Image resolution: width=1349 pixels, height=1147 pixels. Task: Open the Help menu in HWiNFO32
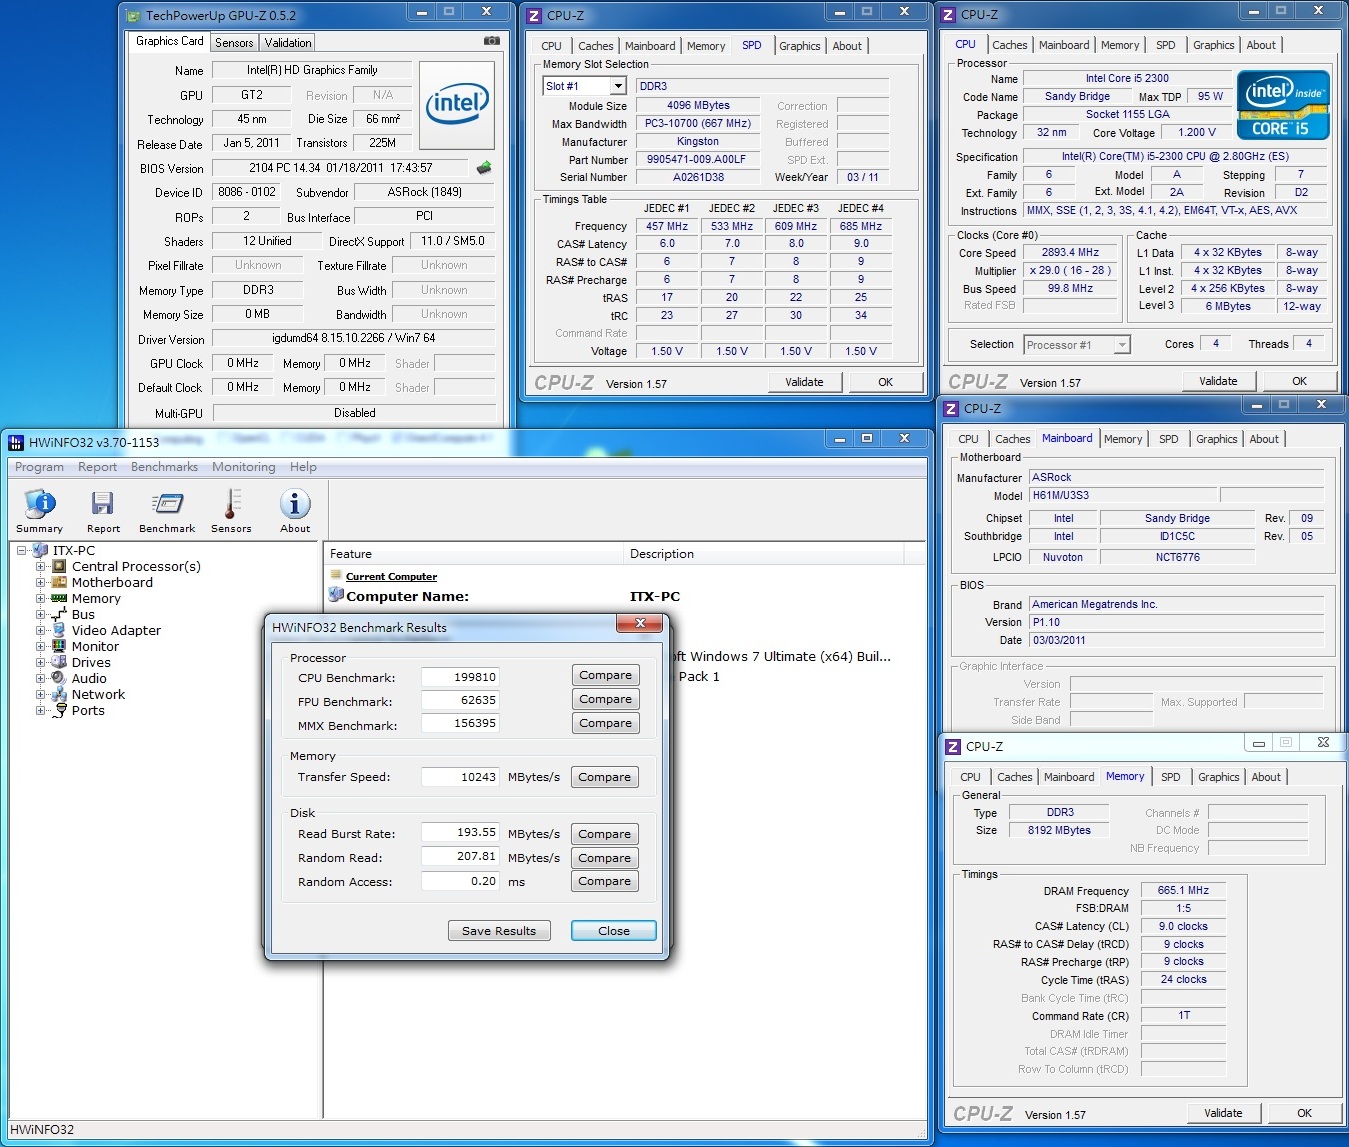click(x=304, y=467)
